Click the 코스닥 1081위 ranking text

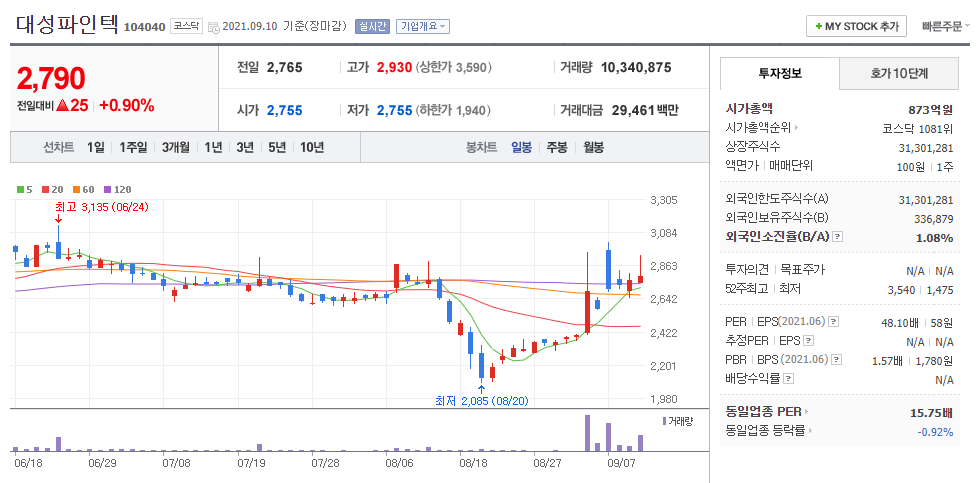pyautogui.click(x=917, y=129)
